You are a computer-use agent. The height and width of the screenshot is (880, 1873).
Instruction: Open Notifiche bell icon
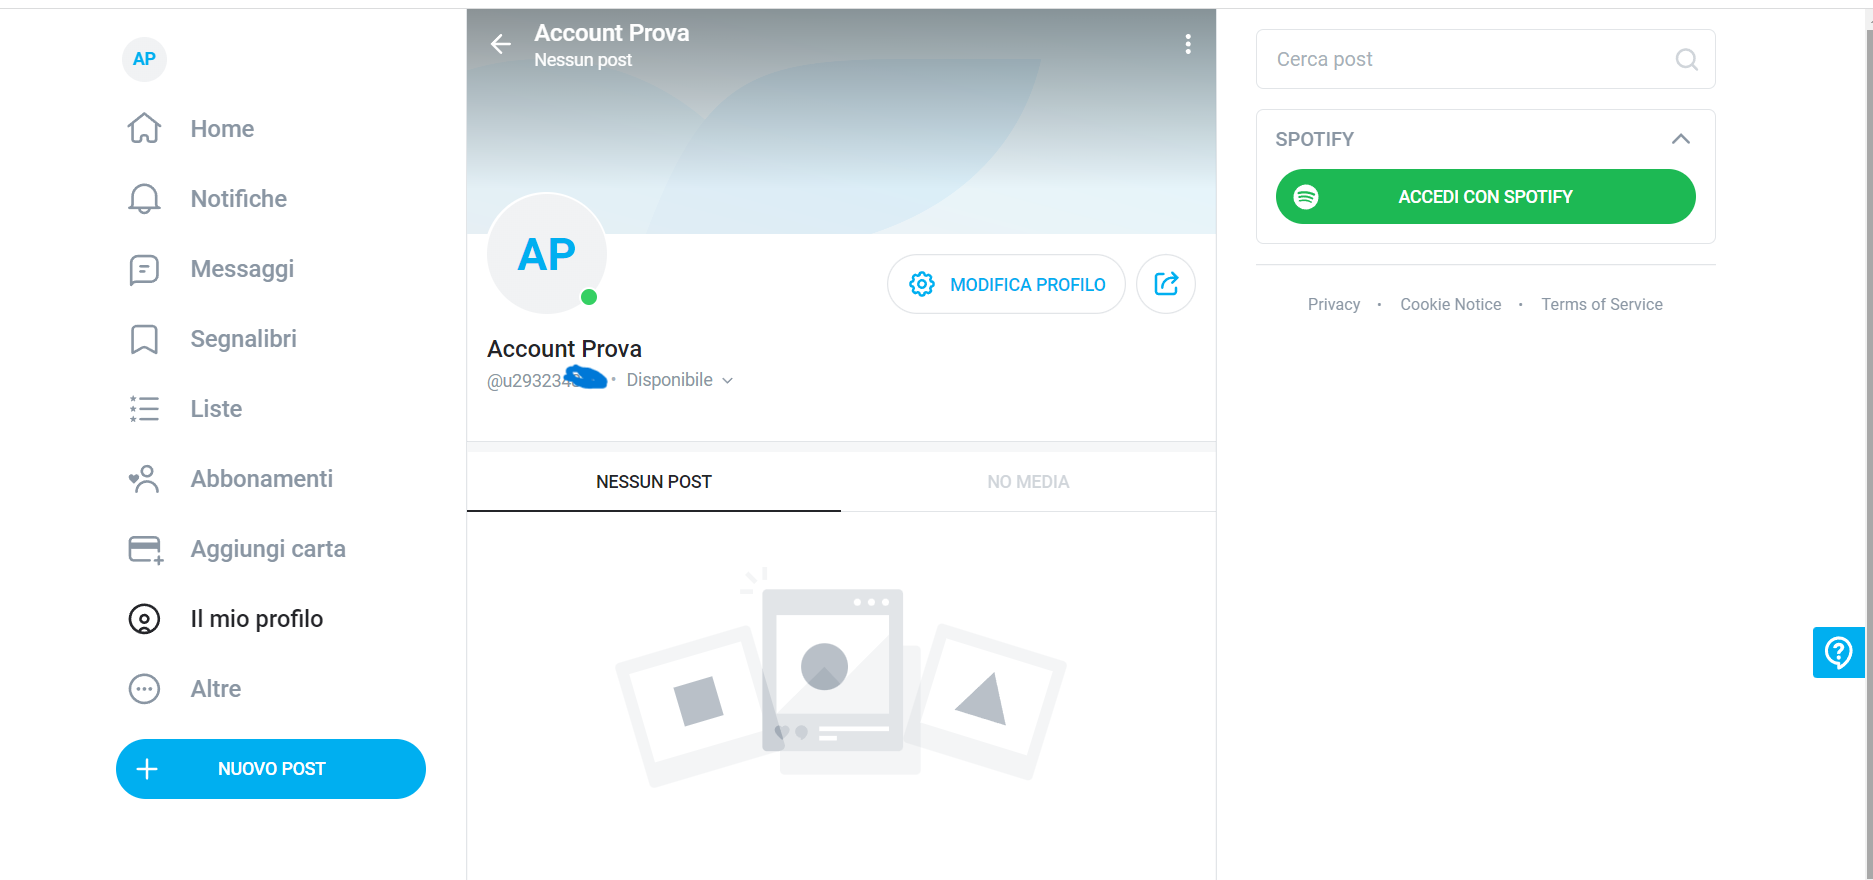coord(144,199)
